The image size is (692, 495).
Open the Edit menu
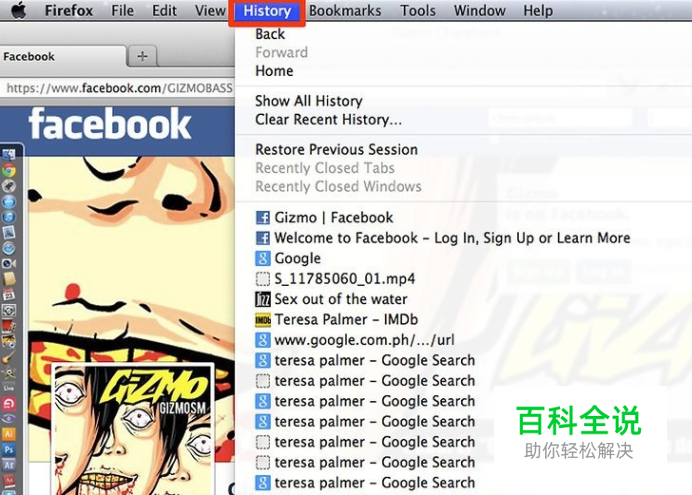pos(164,10)
